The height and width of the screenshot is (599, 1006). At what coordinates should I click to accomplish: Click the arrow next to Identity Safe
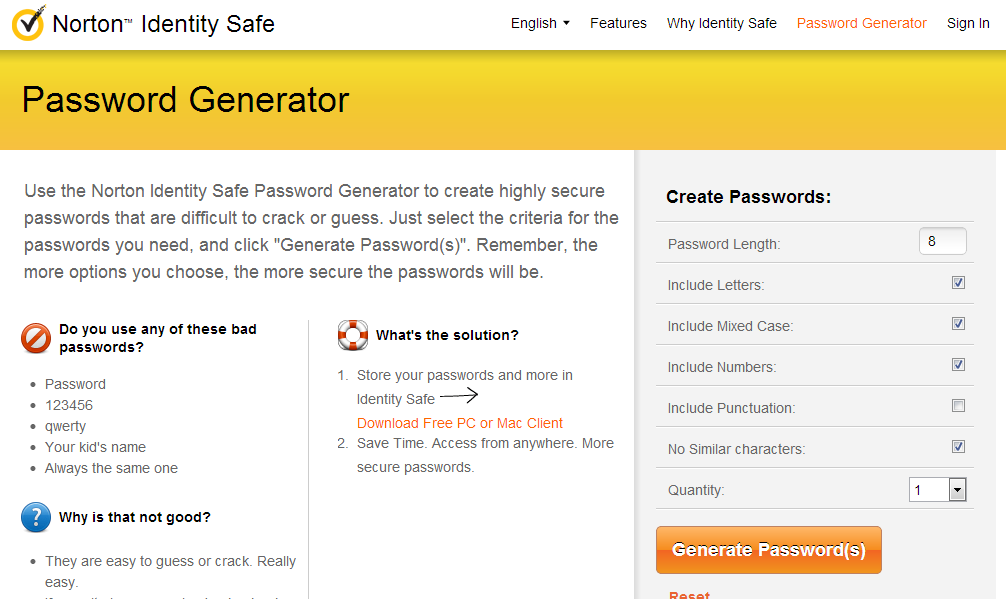[x=460, y=395]
